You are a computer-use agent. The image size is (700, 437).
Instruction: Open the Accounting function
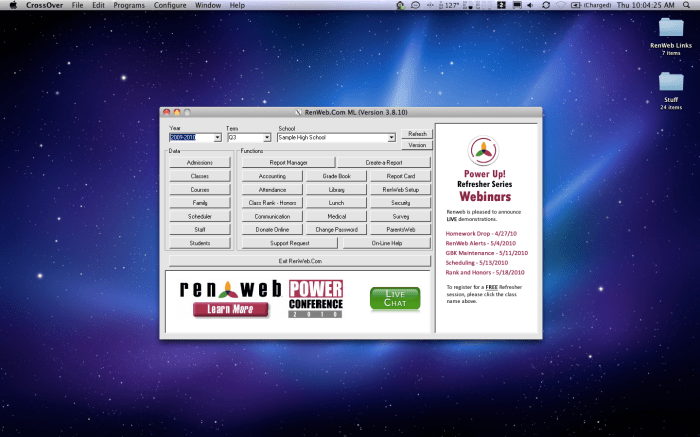tap(272, 176)
